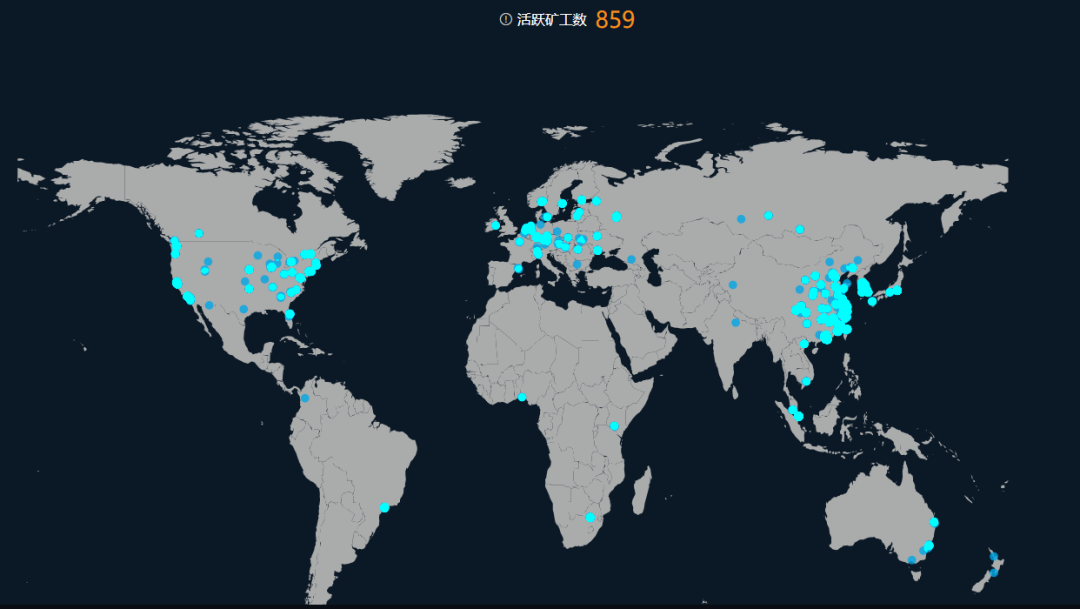Select the miner dot in Spain

[x=518, y=268]
